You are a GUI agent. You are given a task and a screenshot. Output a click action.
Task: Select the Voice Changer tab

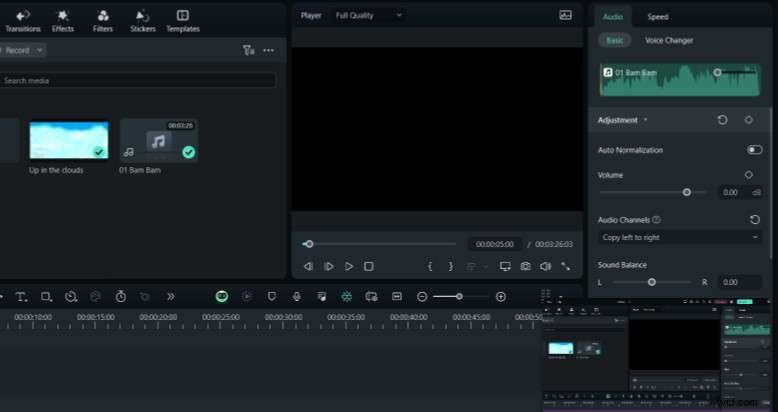669,41
